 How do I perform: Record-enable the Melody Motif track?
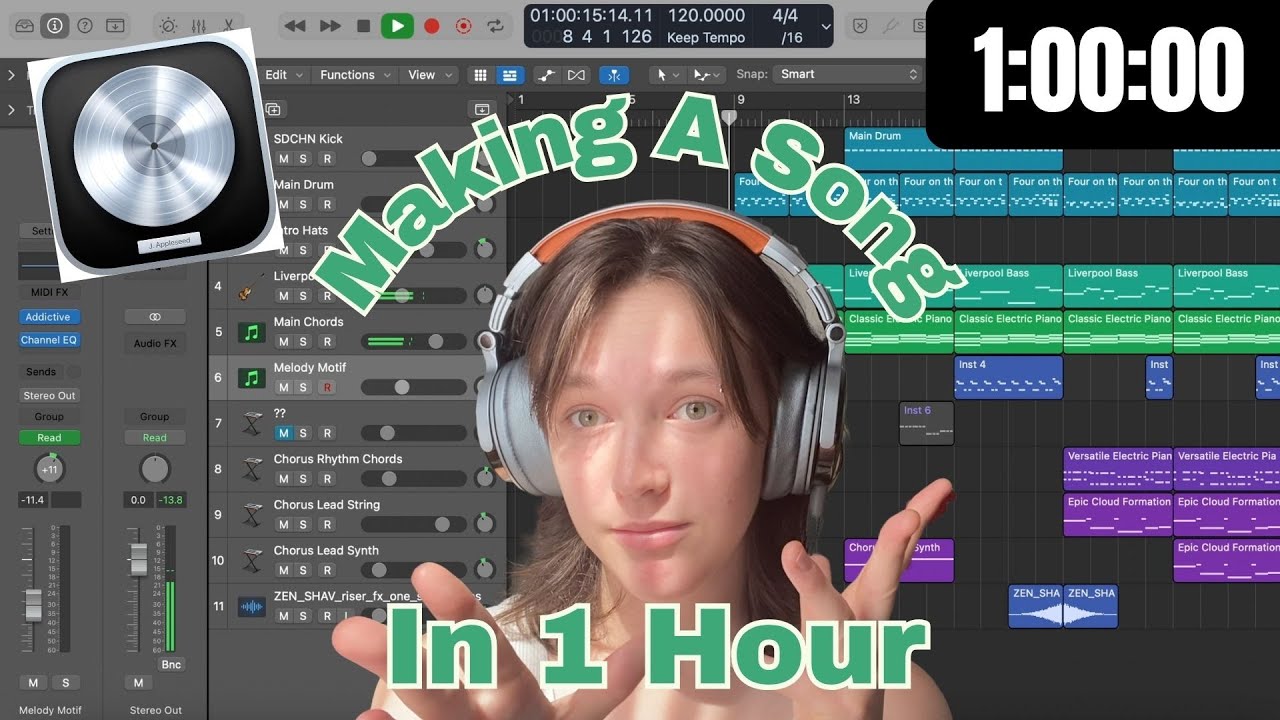pos(326,387)
